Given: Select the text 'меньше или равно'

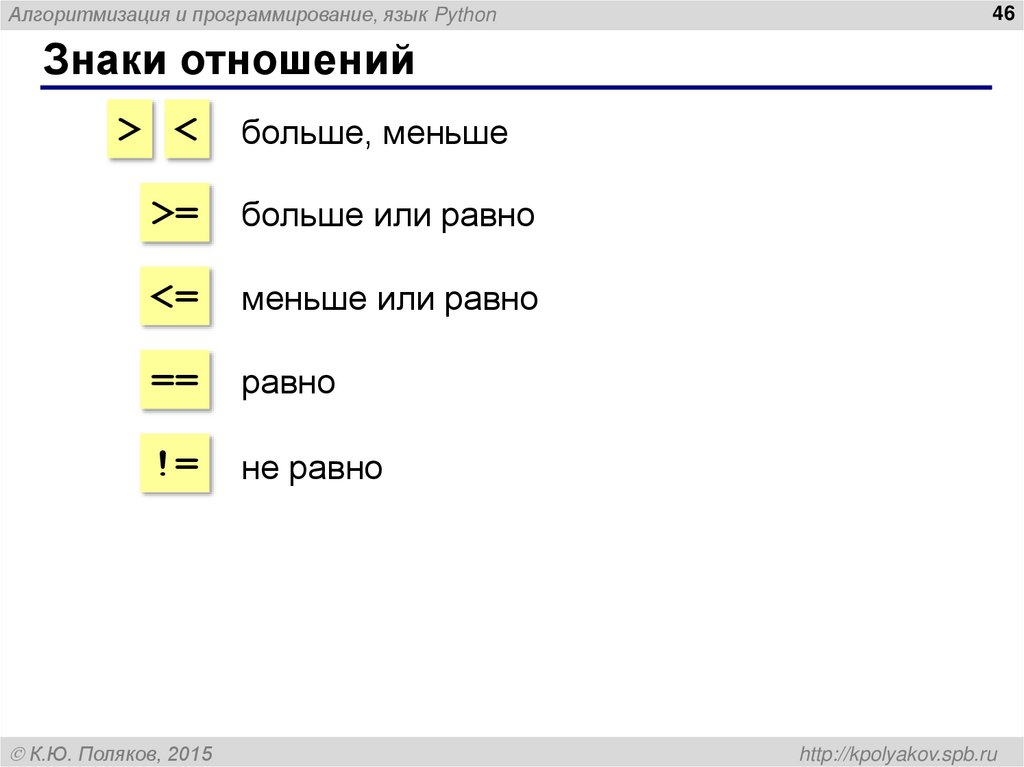Looking at the screenshot, I should (390, 297).
